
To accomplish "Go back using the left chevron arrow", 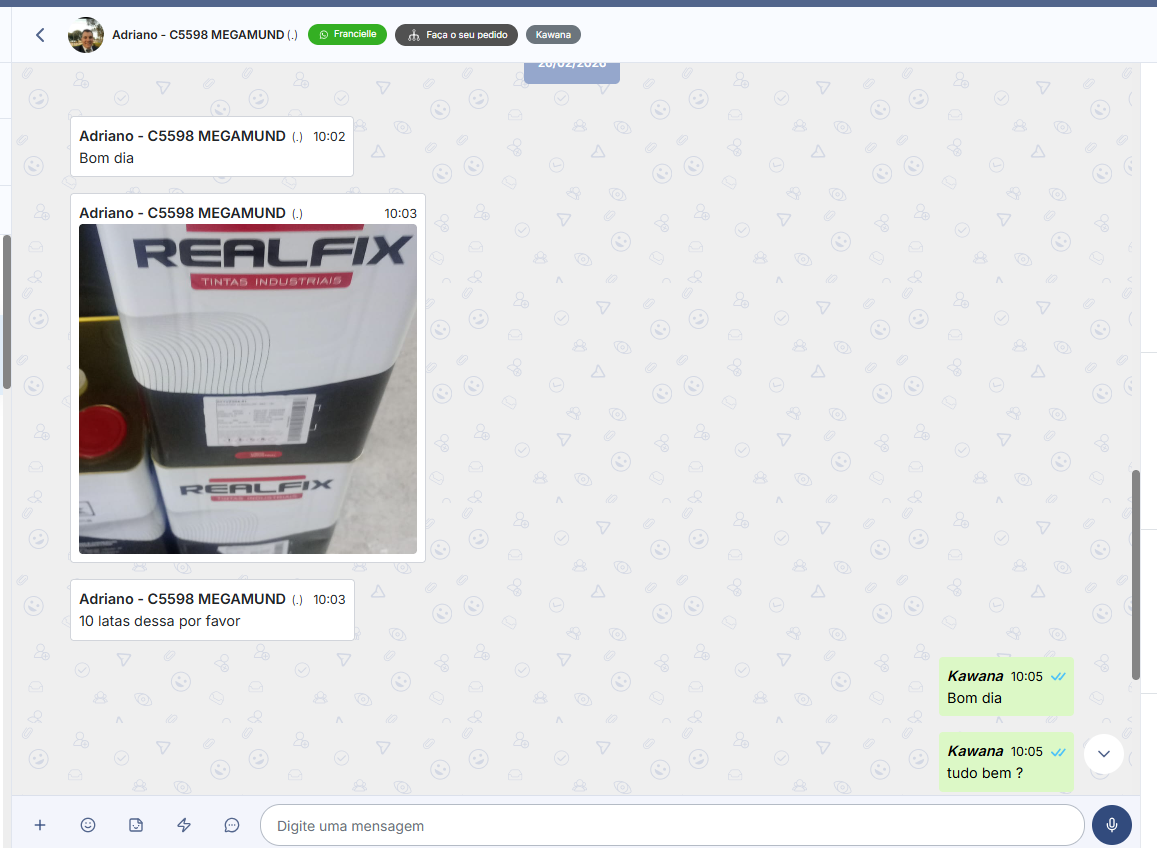I will click(x=40, y=35).
